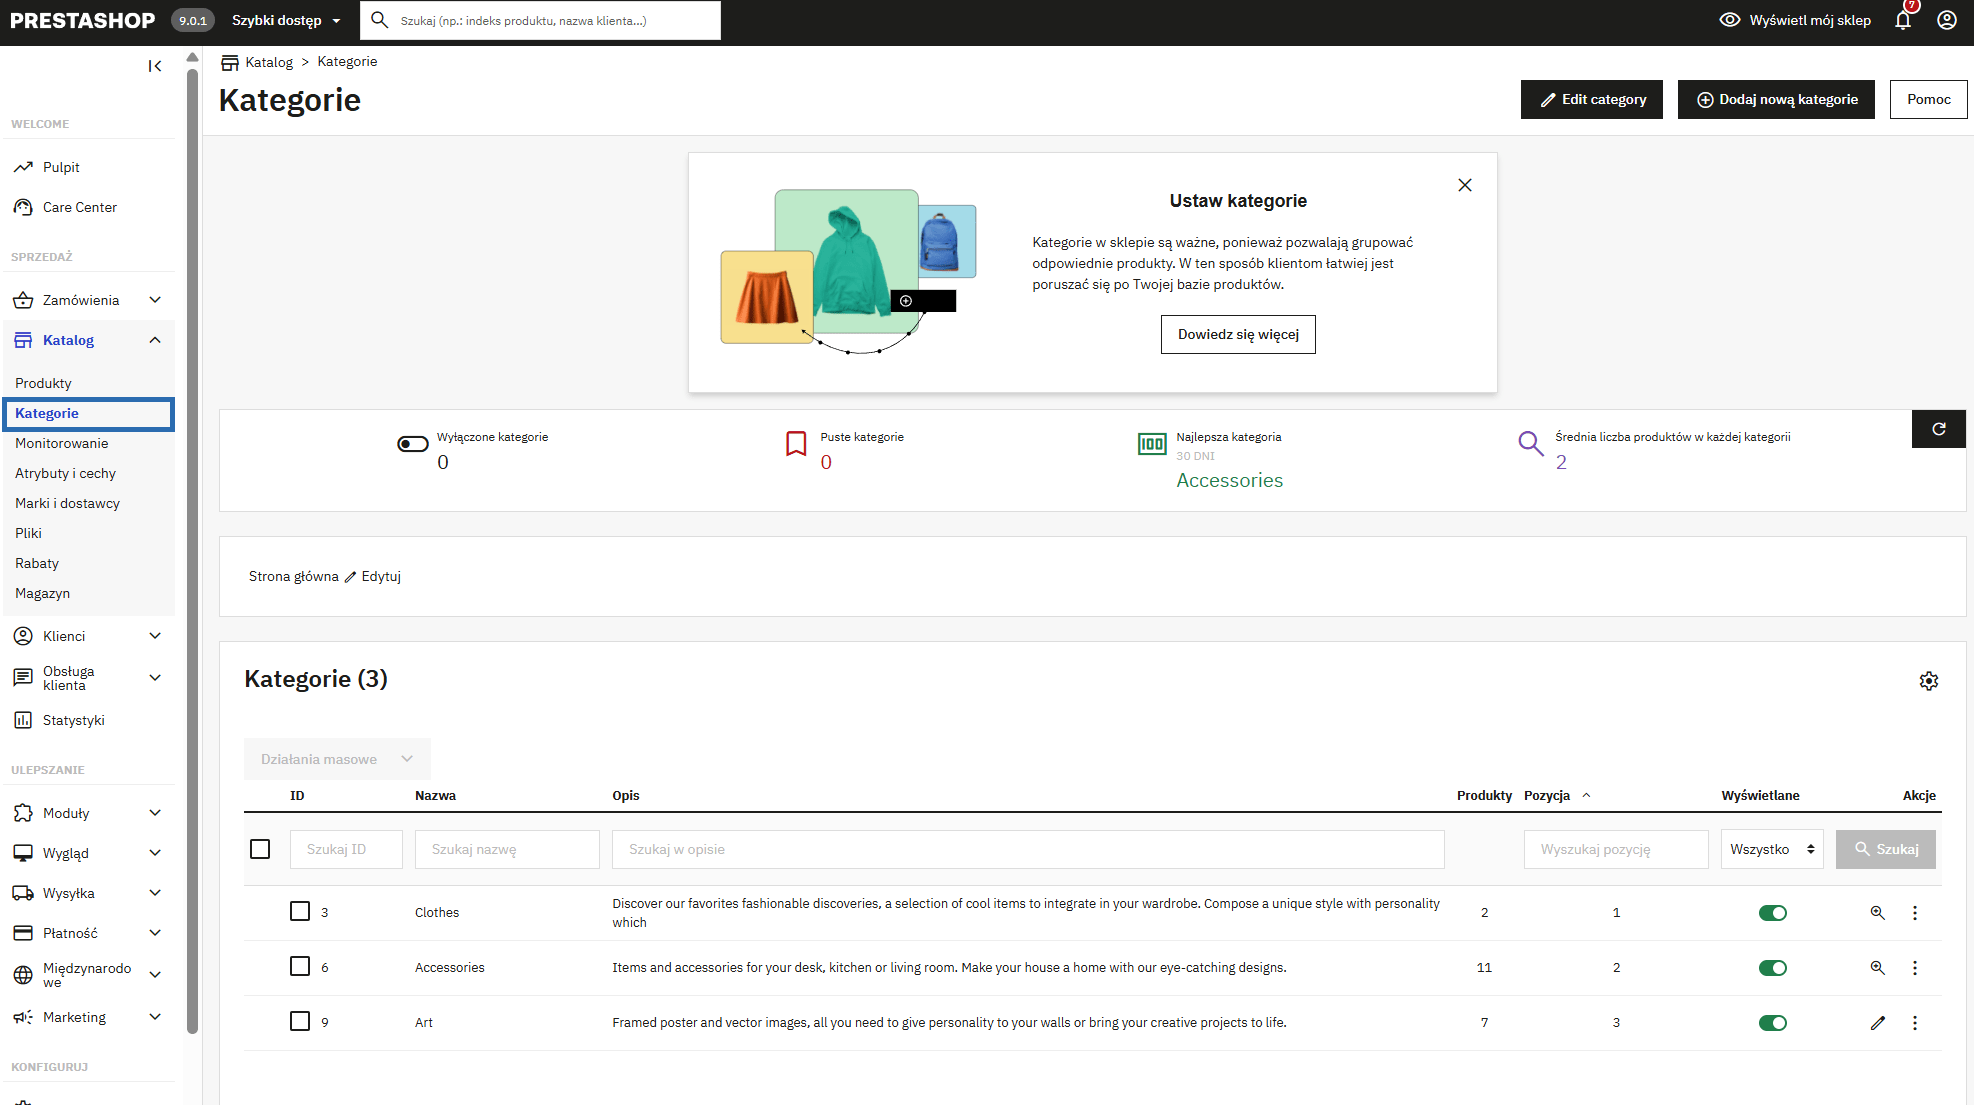Click the refresh icon on the KPI panel

point(1938,428)
